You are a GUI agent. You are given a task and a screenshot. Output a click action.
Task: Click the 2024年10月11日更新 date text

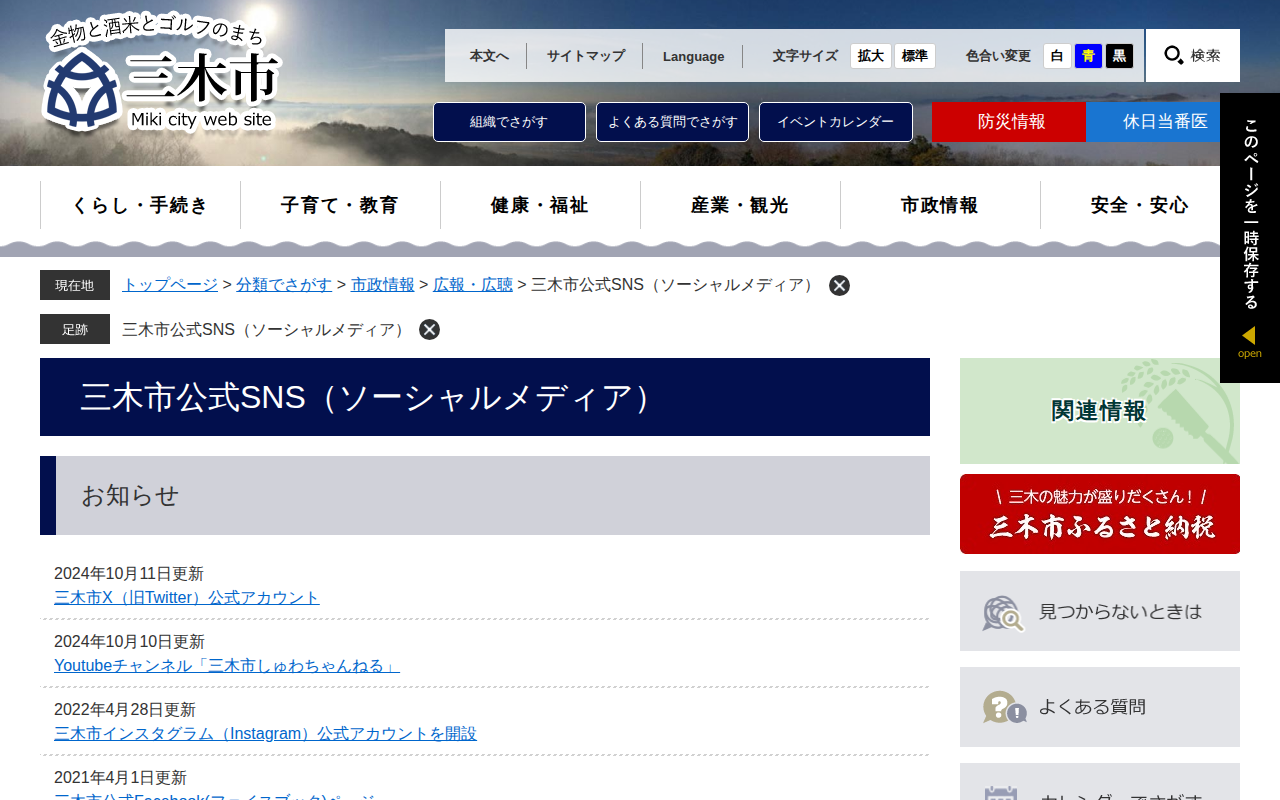[x=129, y=574]
